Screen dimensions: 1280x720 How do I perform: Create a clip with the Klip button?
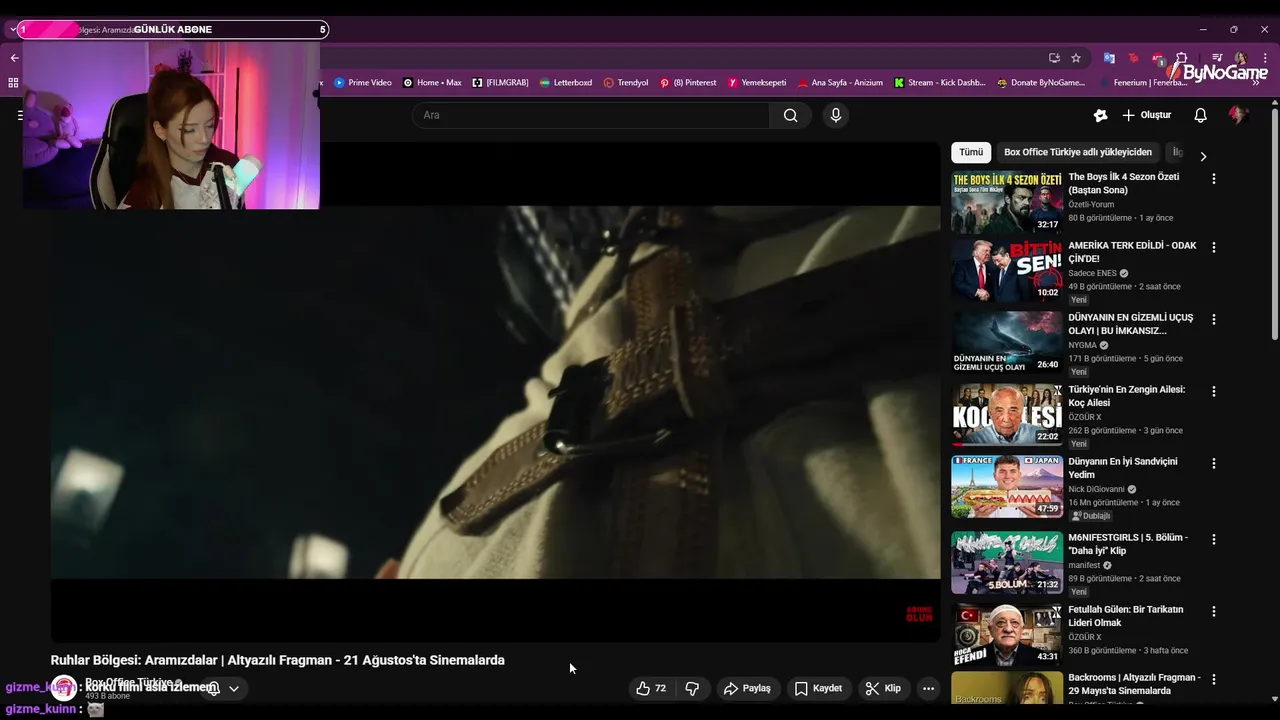point(883,688)
